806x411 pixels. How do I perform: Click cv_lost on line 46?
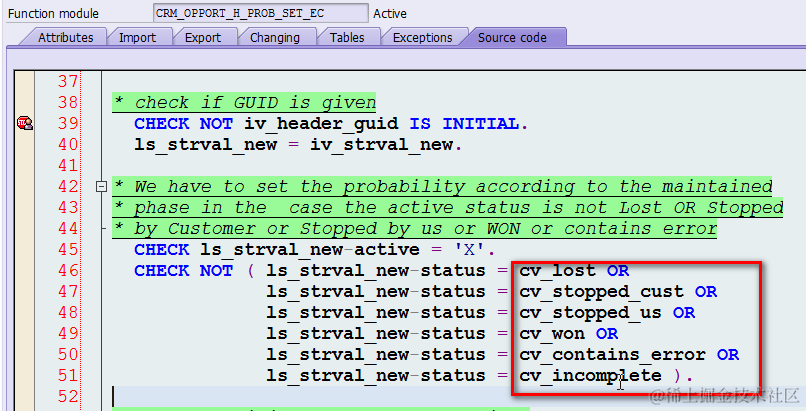(x=557, y=271)
